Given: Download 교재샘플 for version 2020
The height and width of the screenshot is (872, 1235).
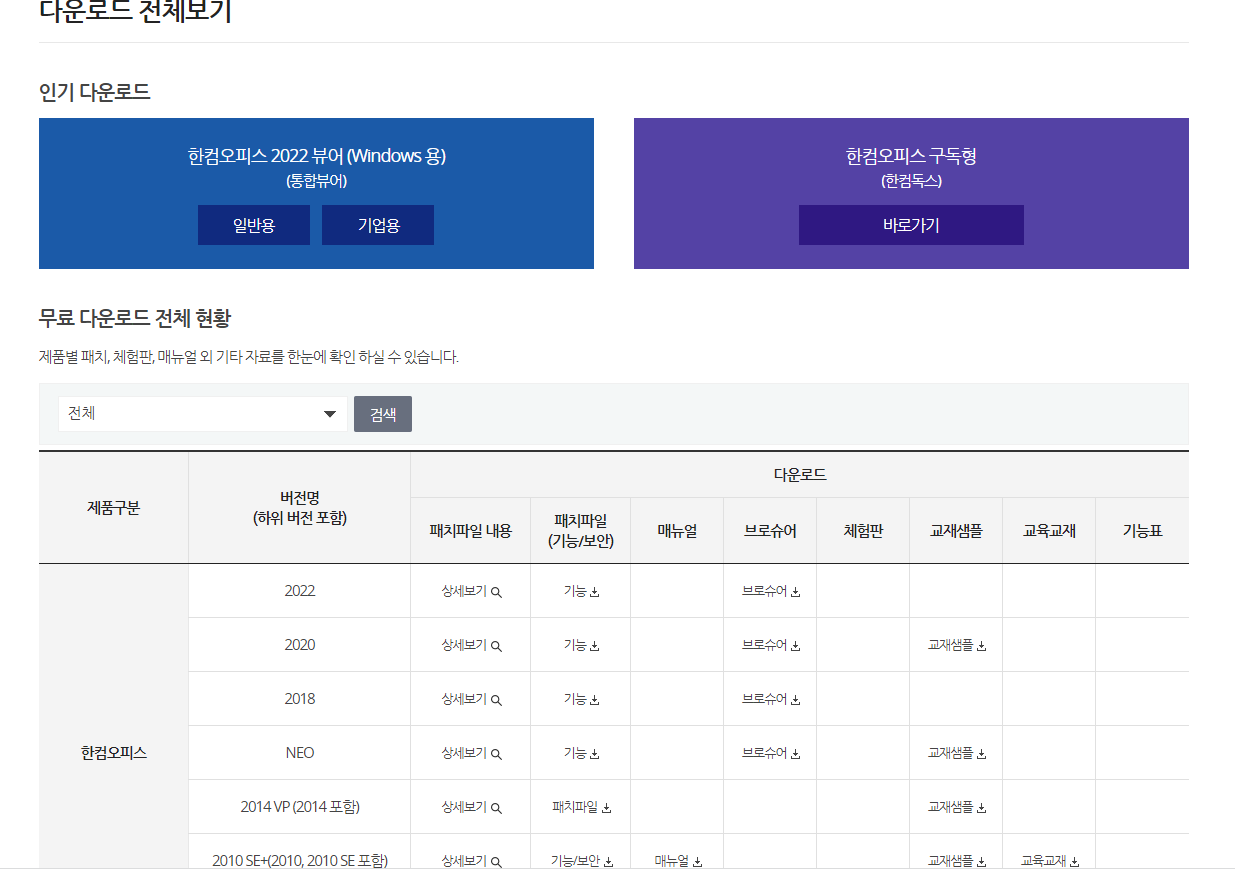Looking at the screenshot, I should click(957, 645).
